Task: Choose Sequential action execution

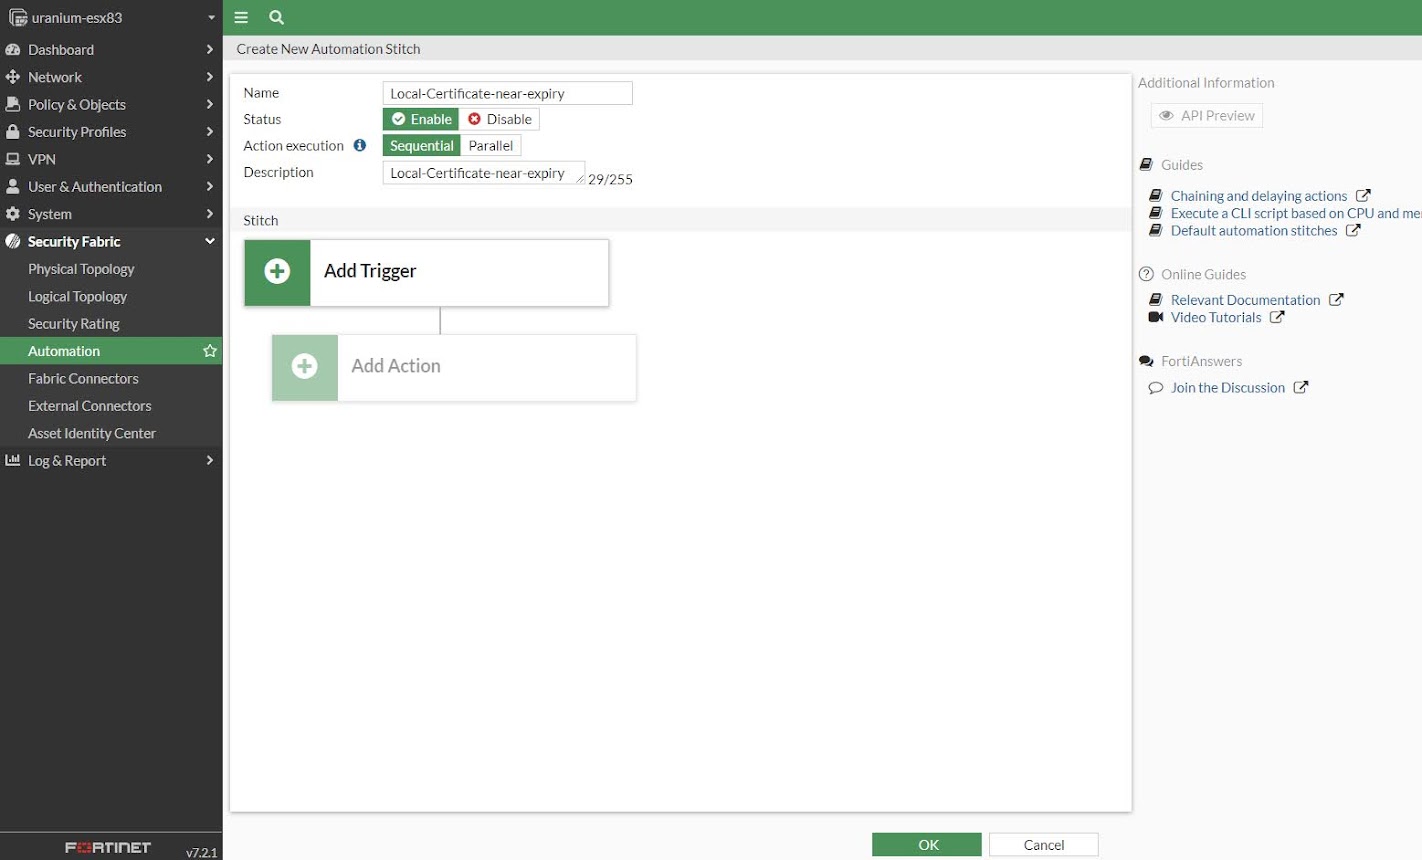Action: pyautogui.click(x=422, y=145)
